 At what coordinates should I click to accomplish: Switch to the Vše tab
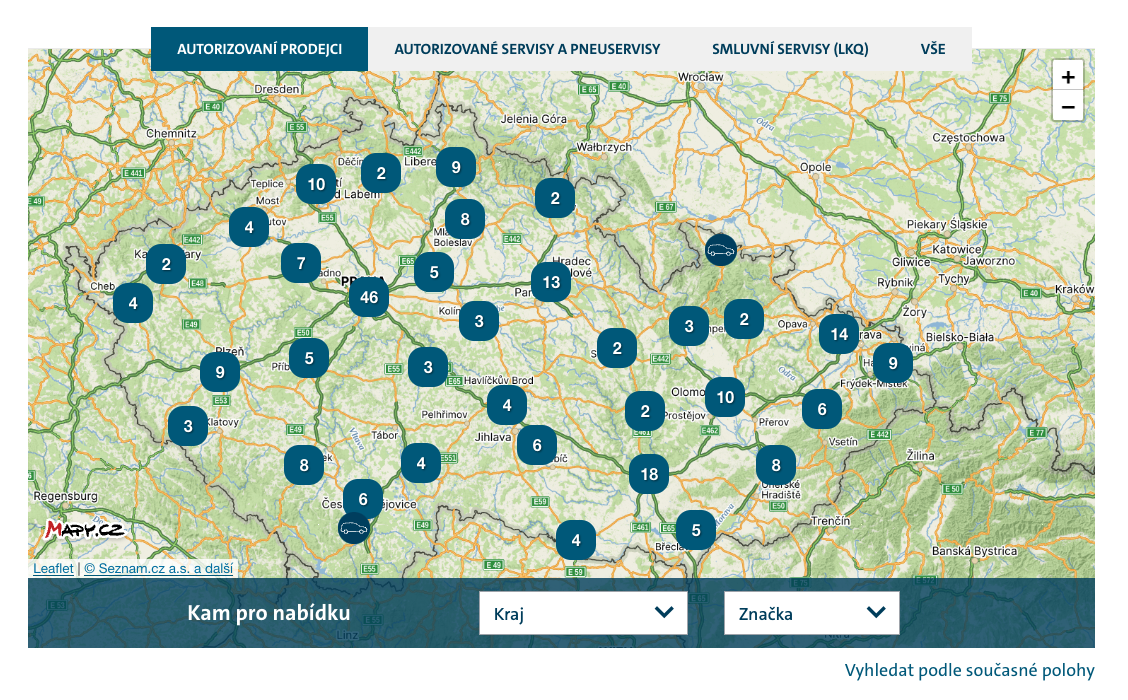[933, 49]
